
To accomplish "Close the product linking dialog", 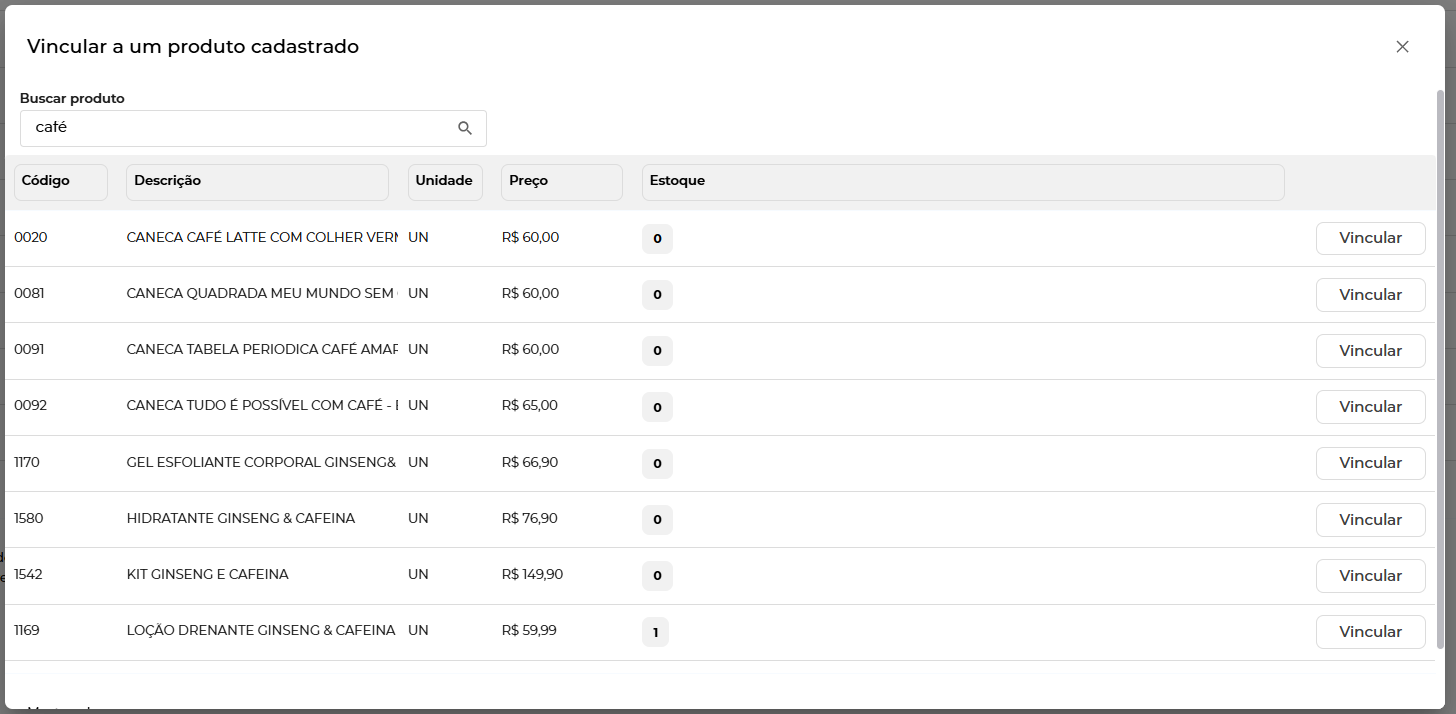I will [1402, 47].
